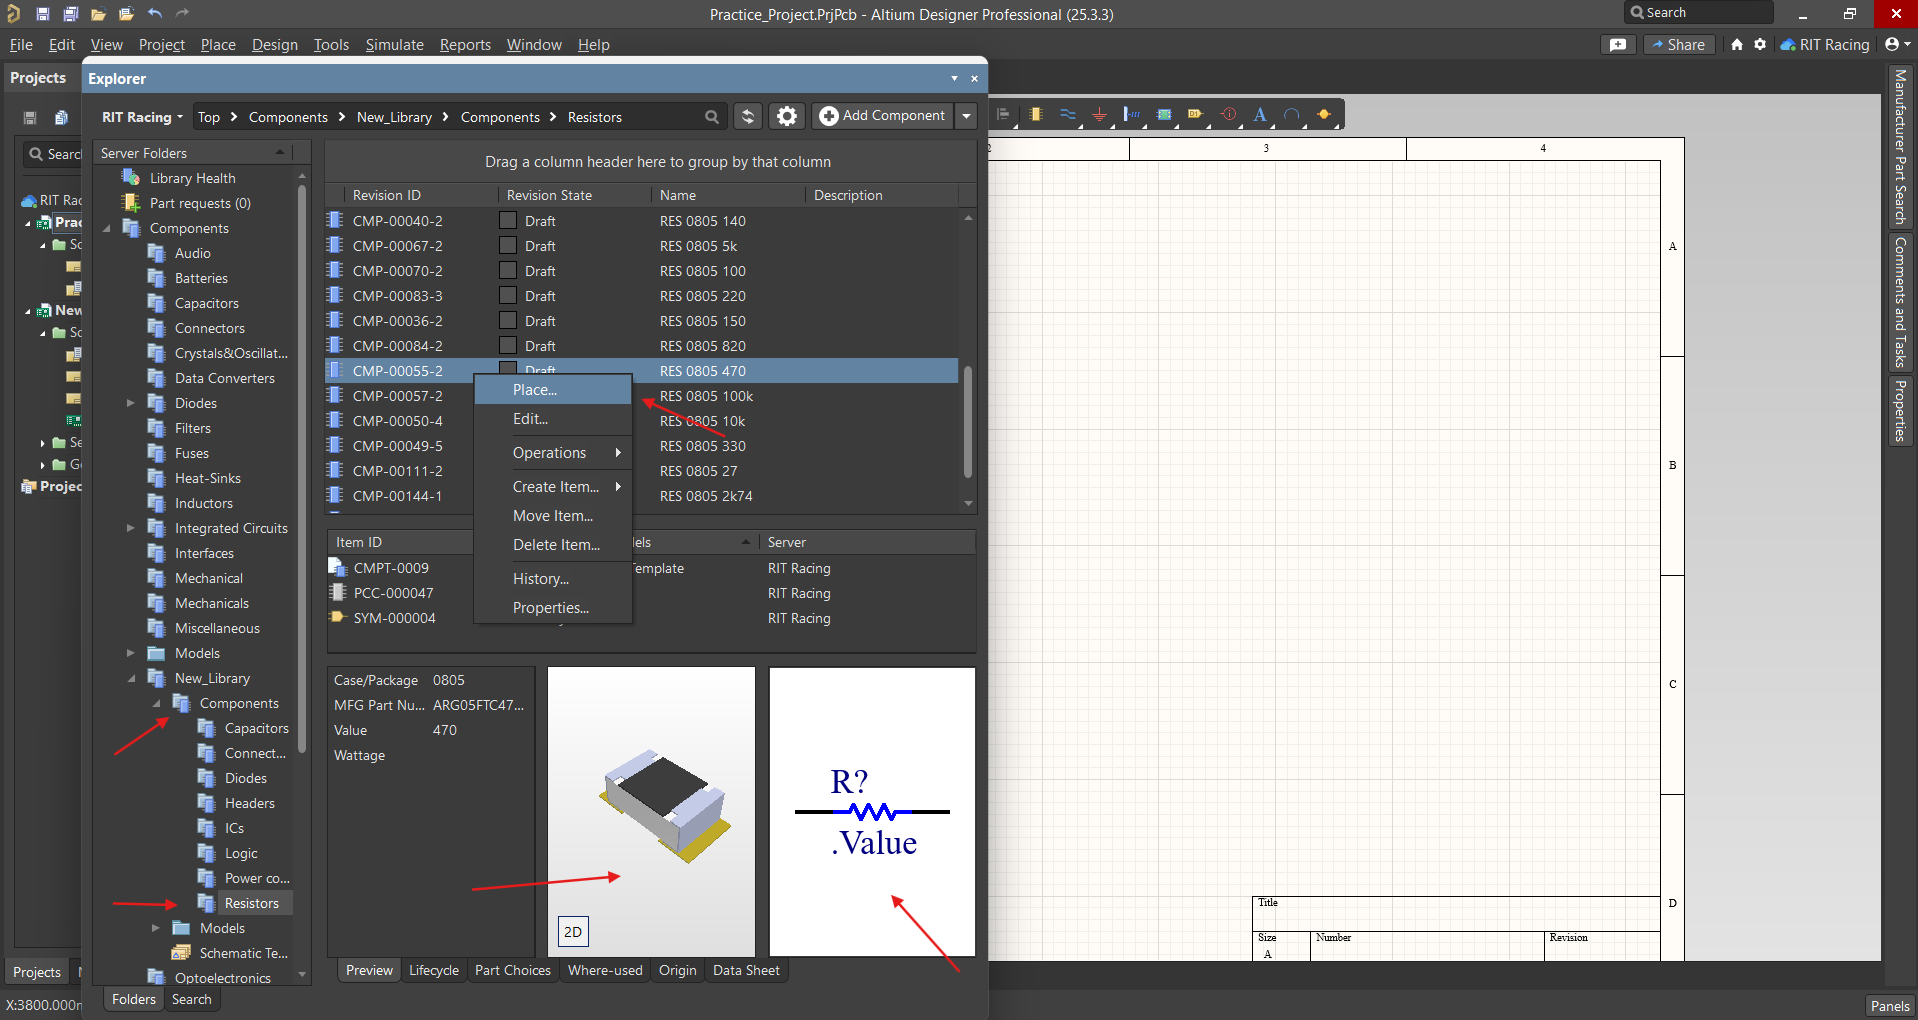
Task: Select the Library Health item
Action: (x=193, y=178)
